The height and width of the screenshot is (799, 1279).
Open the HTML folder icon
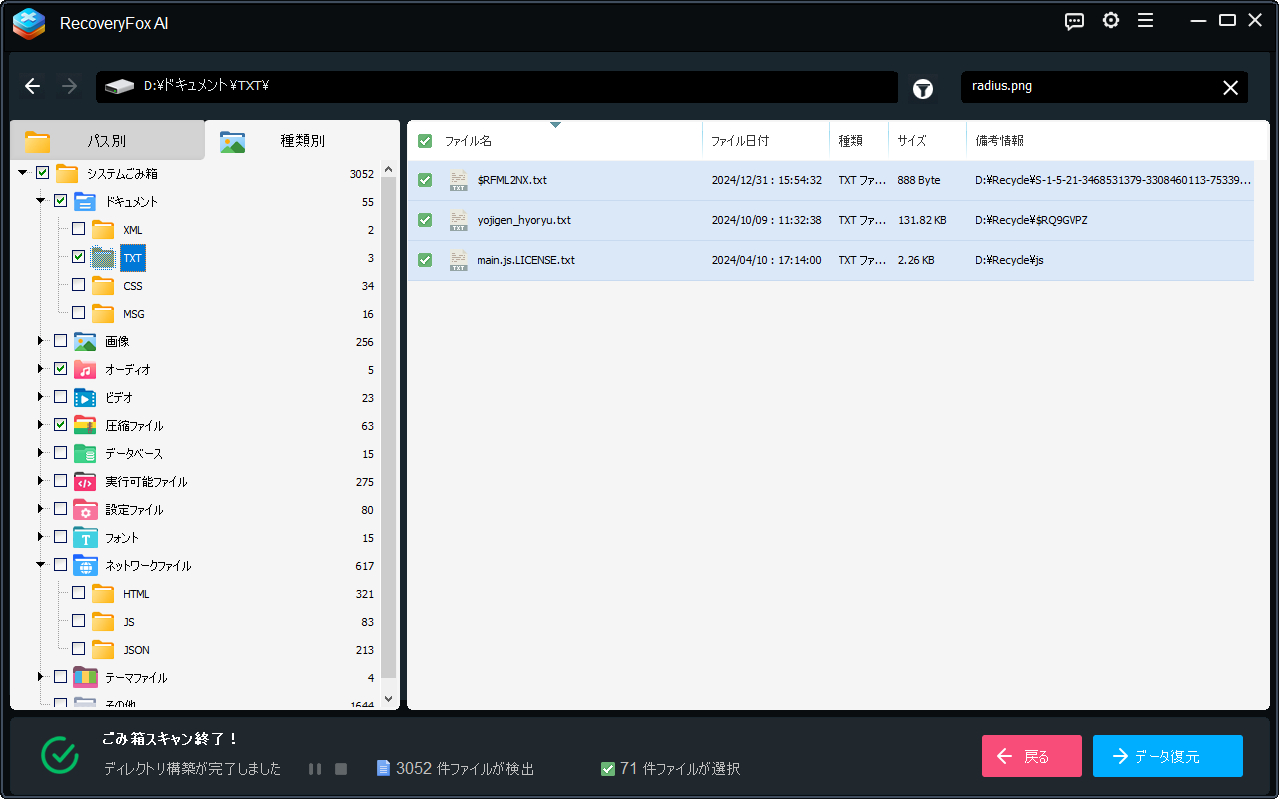point(103,593)
